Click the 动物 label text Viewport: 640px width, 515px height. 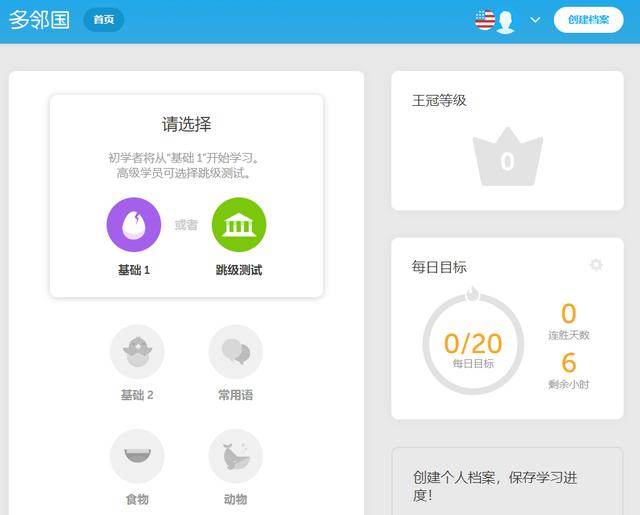(236, 499)
